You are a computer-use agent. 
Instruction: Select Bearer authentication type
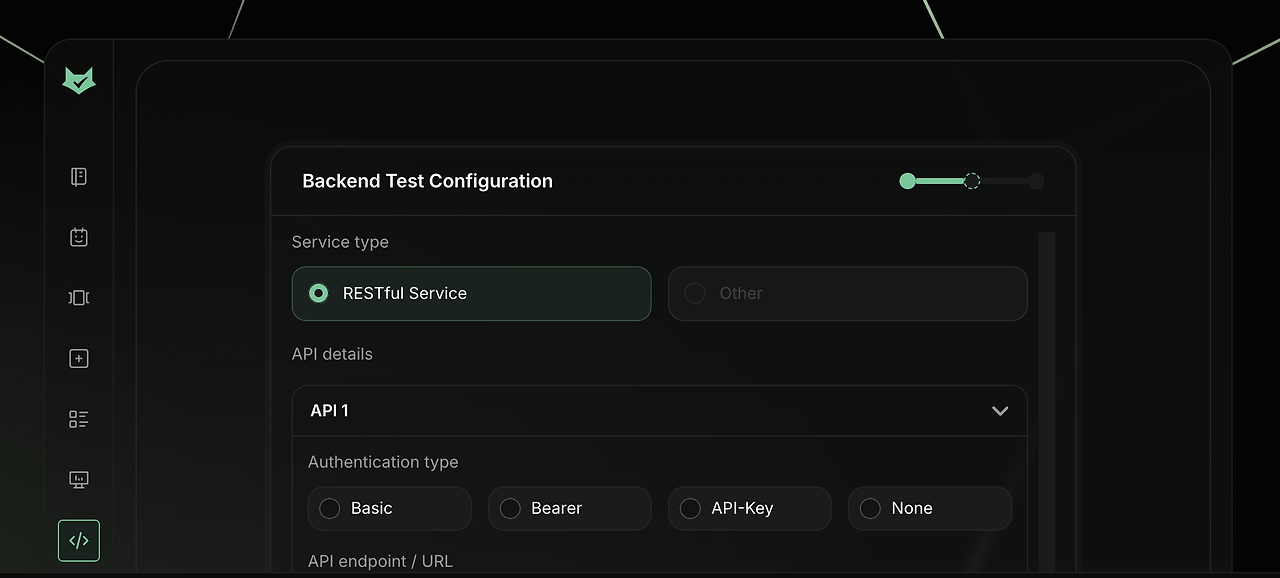click(x=510, y=509)
